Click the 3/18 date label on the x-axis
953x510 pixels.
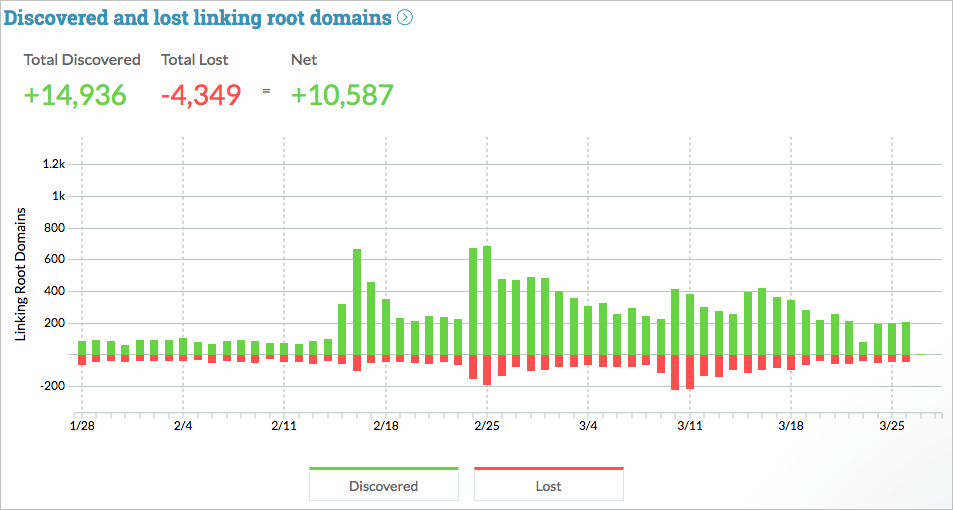coord(790,426)
